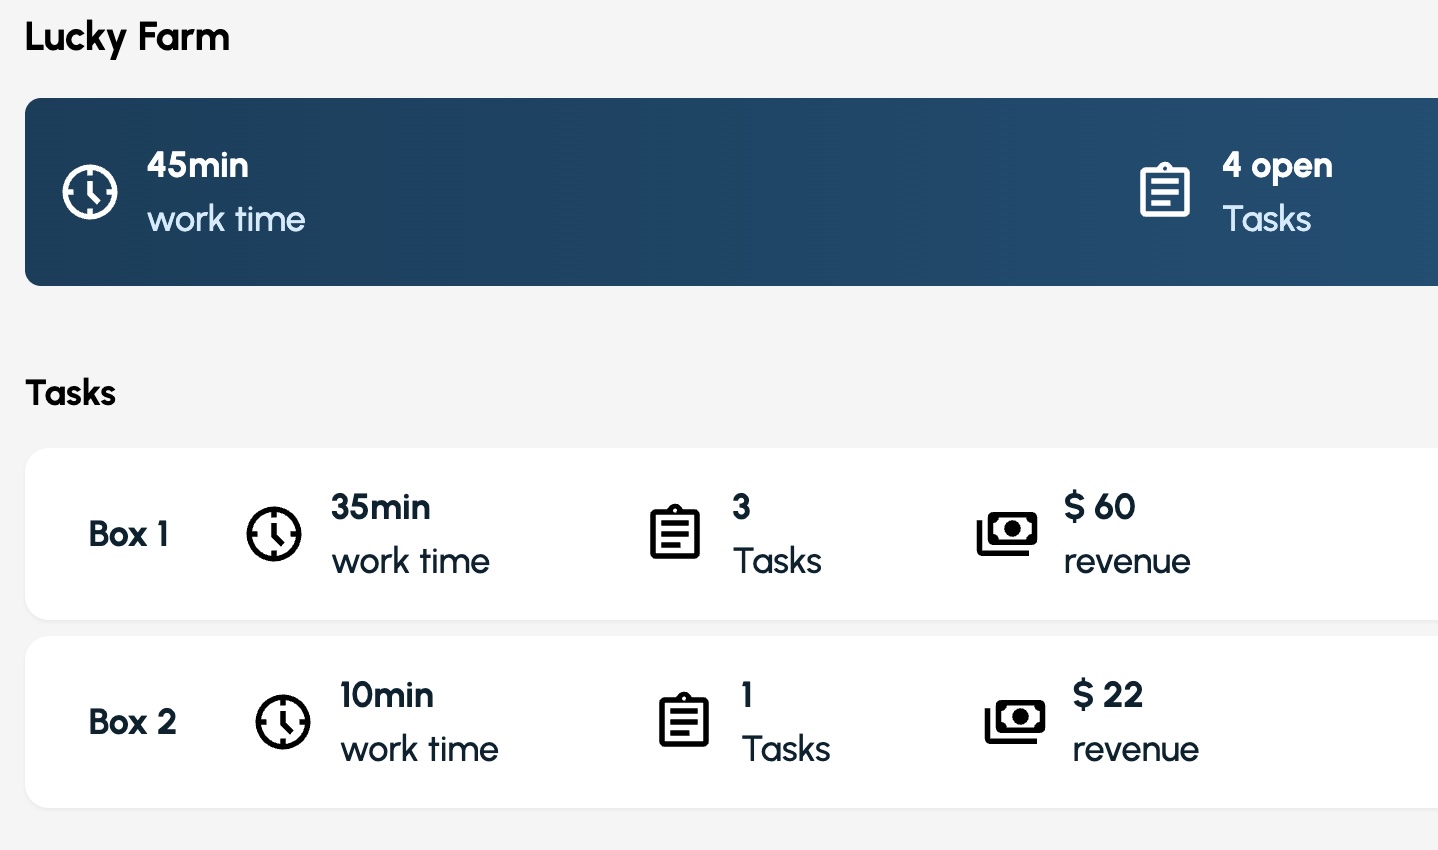Click the 4 open Tasks summary

(x=1277, y=192)
